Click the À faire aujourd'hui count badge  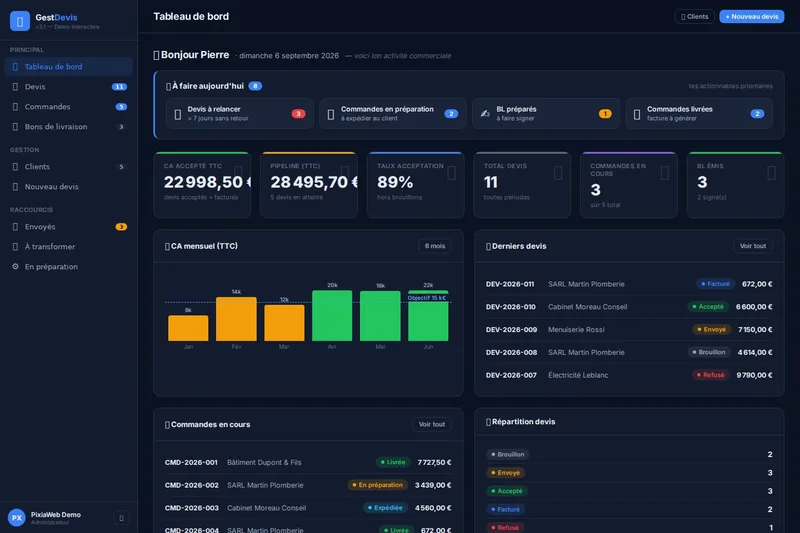click(255, 86)
